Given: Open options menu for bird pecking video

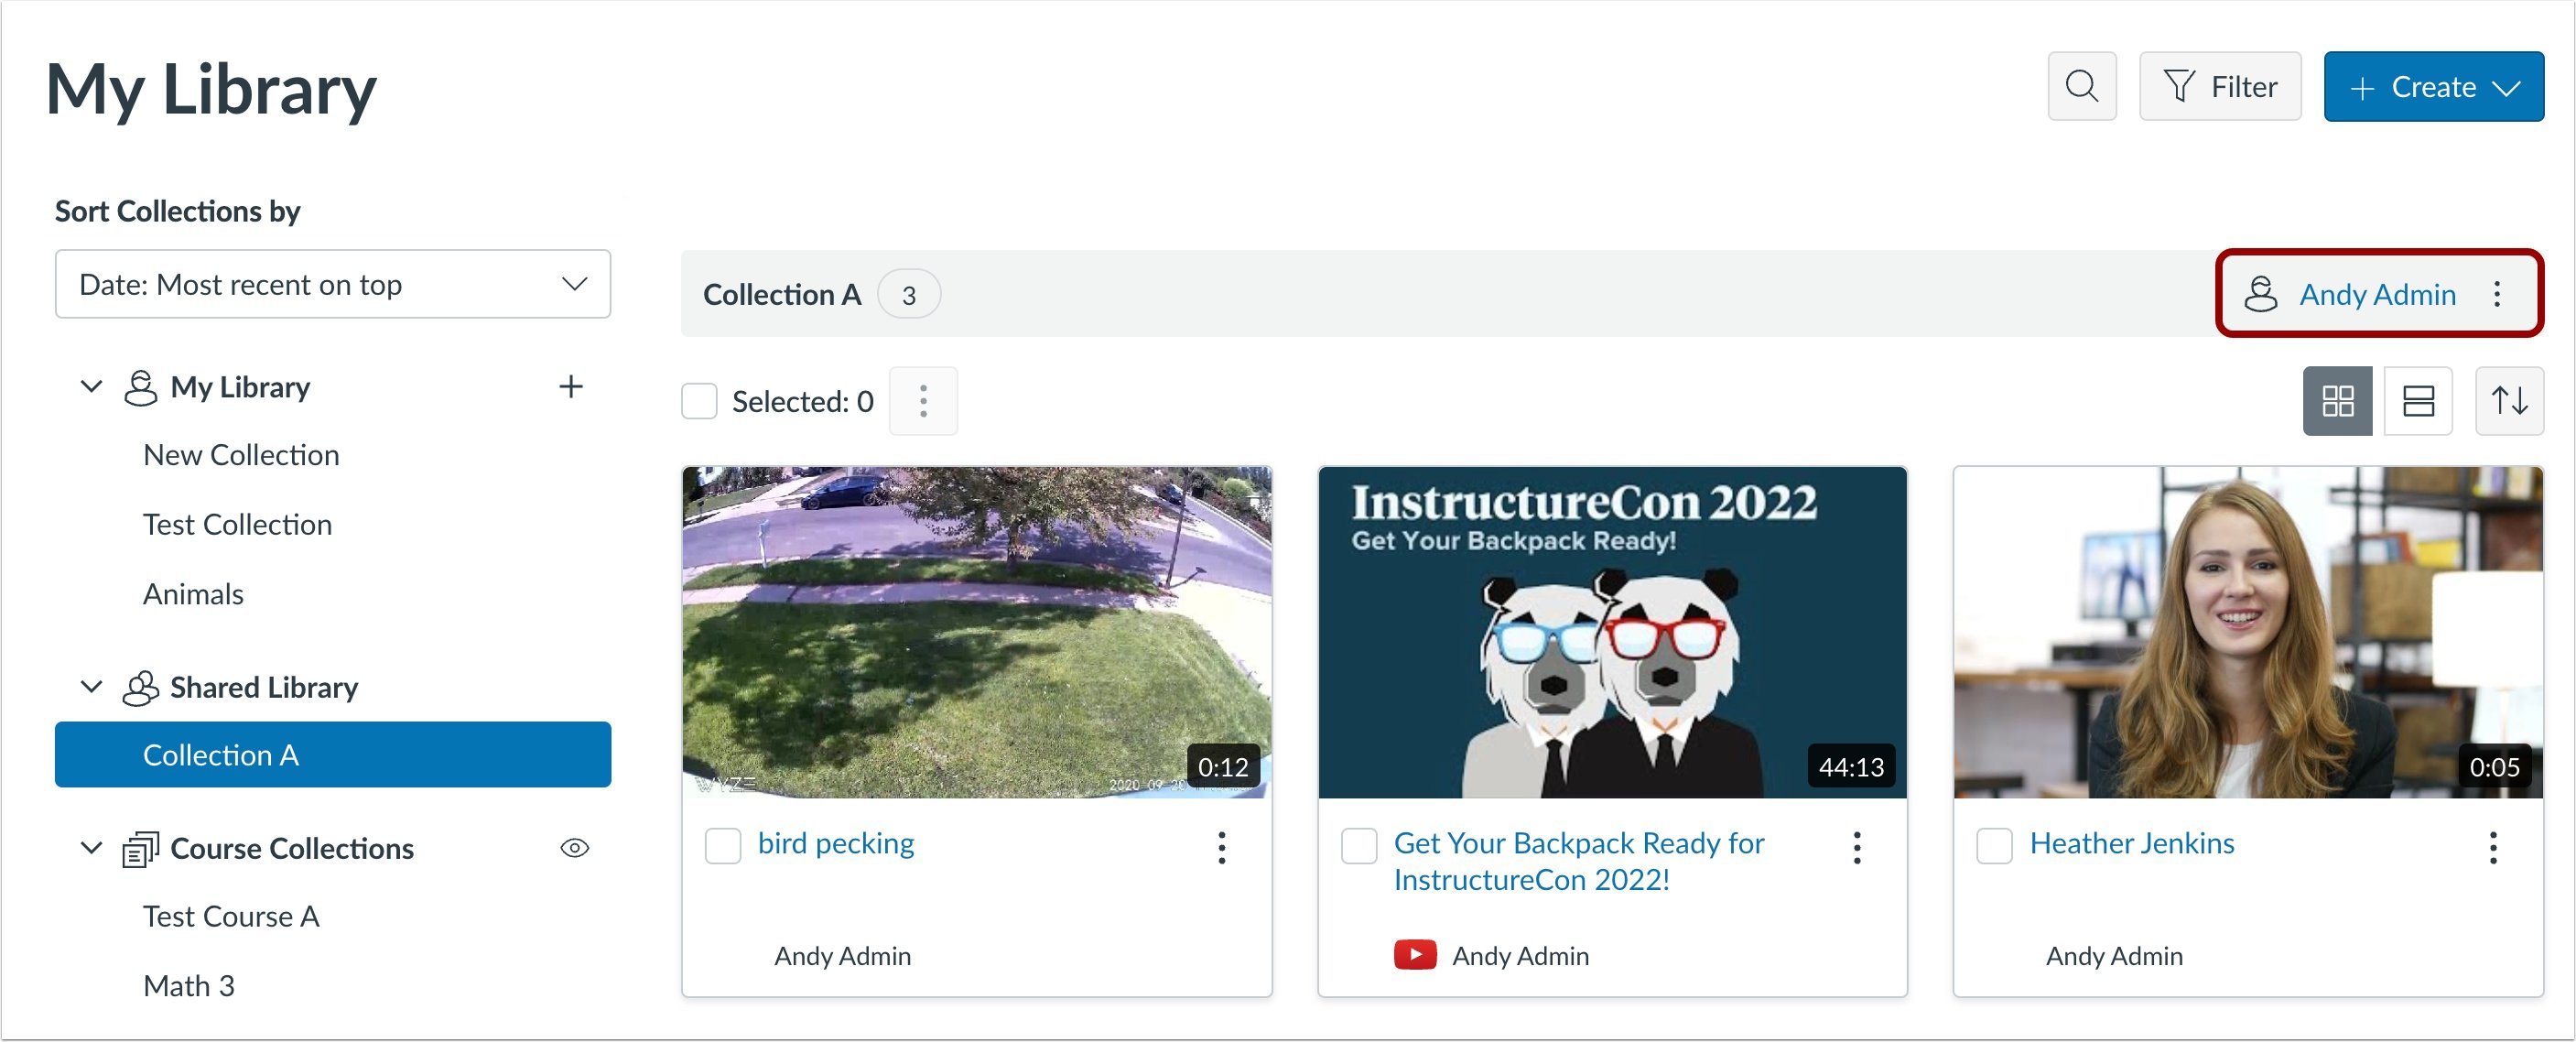Looking at the screenshot, I should pyautogui.click(x=1221, y=847).
